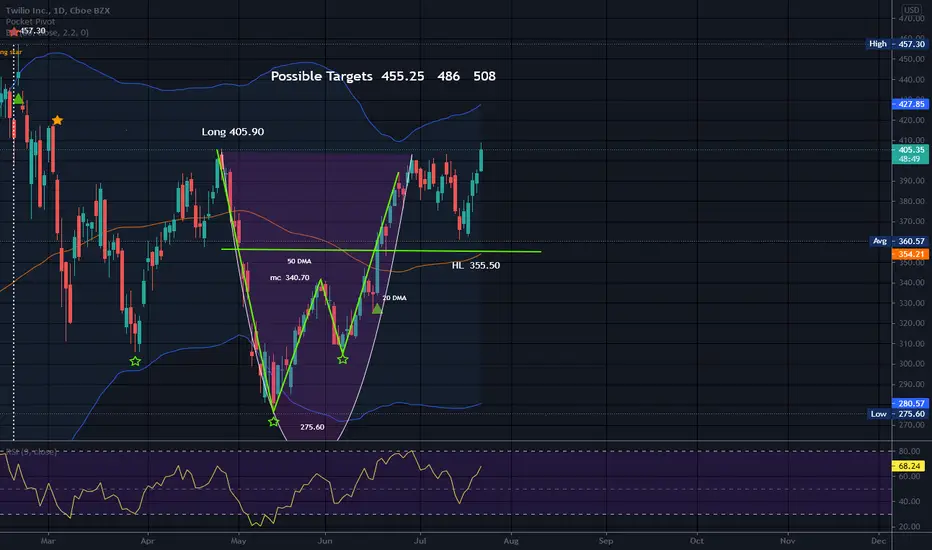The width and height of the screenshot is (932, 550).
Task: Click the Low 275.60 price label
Action: (898, 414)
